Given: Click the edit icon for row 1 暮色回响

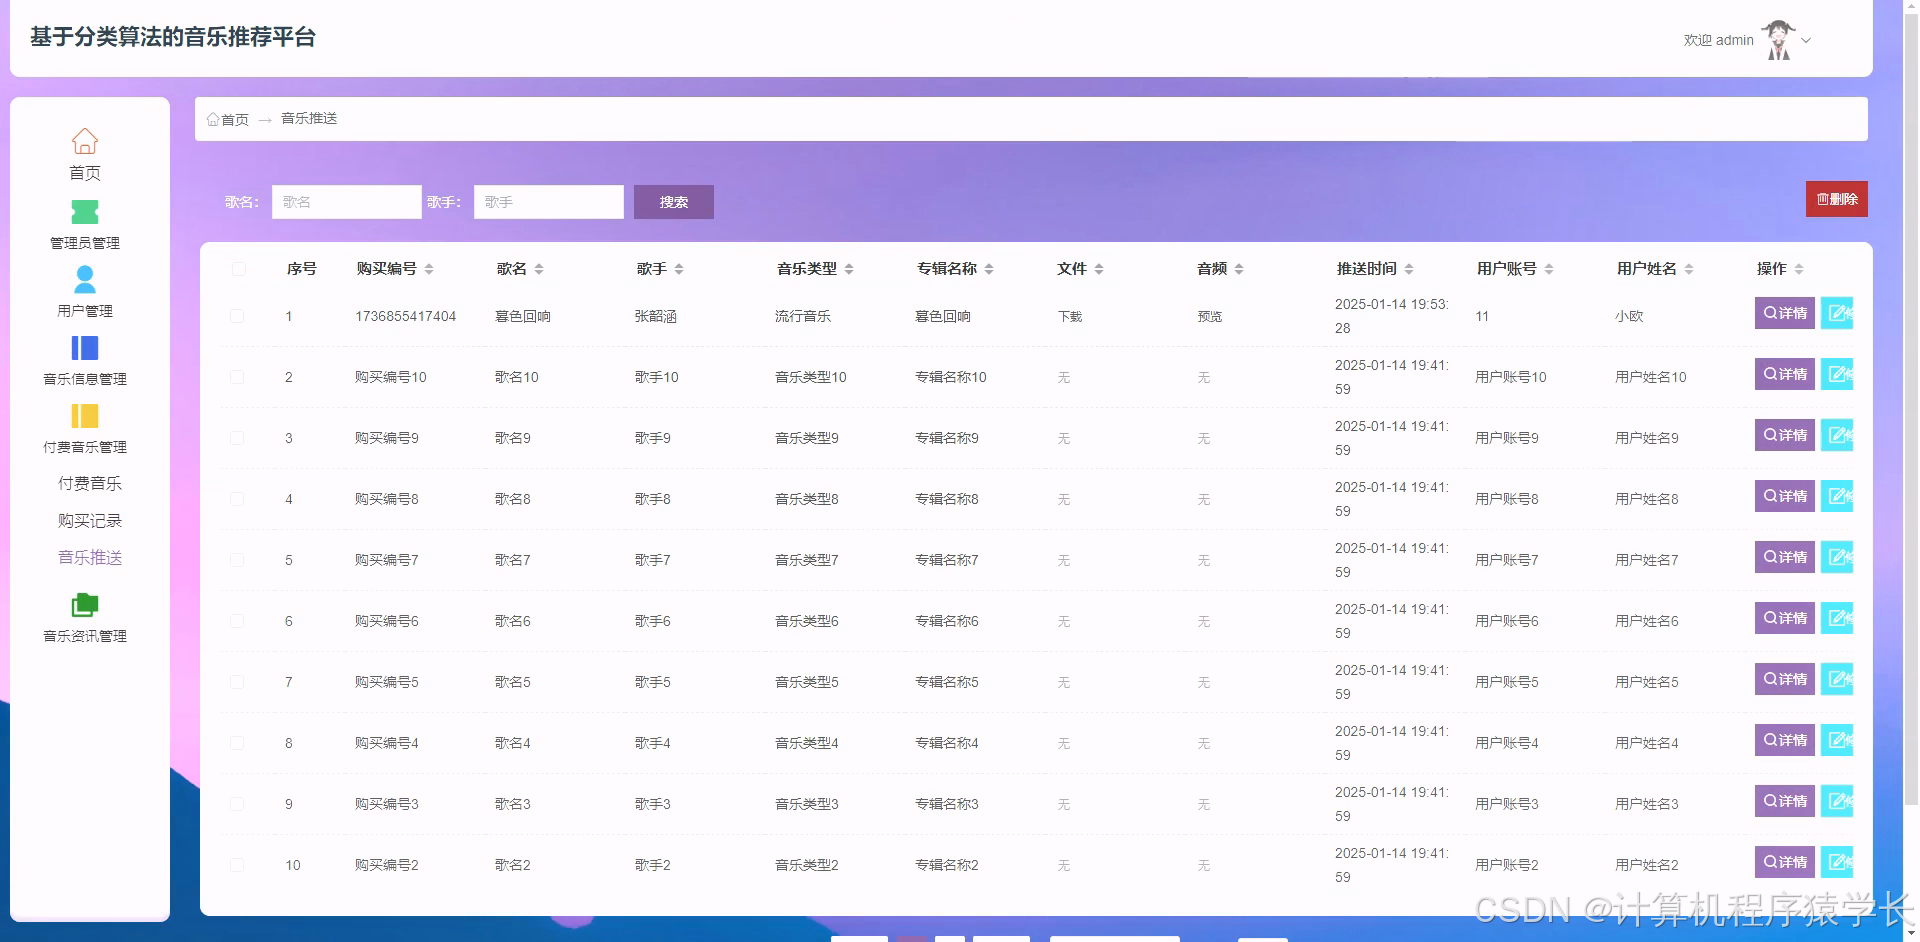Looking at the screenshot, I should click(x=1840, y=312).
